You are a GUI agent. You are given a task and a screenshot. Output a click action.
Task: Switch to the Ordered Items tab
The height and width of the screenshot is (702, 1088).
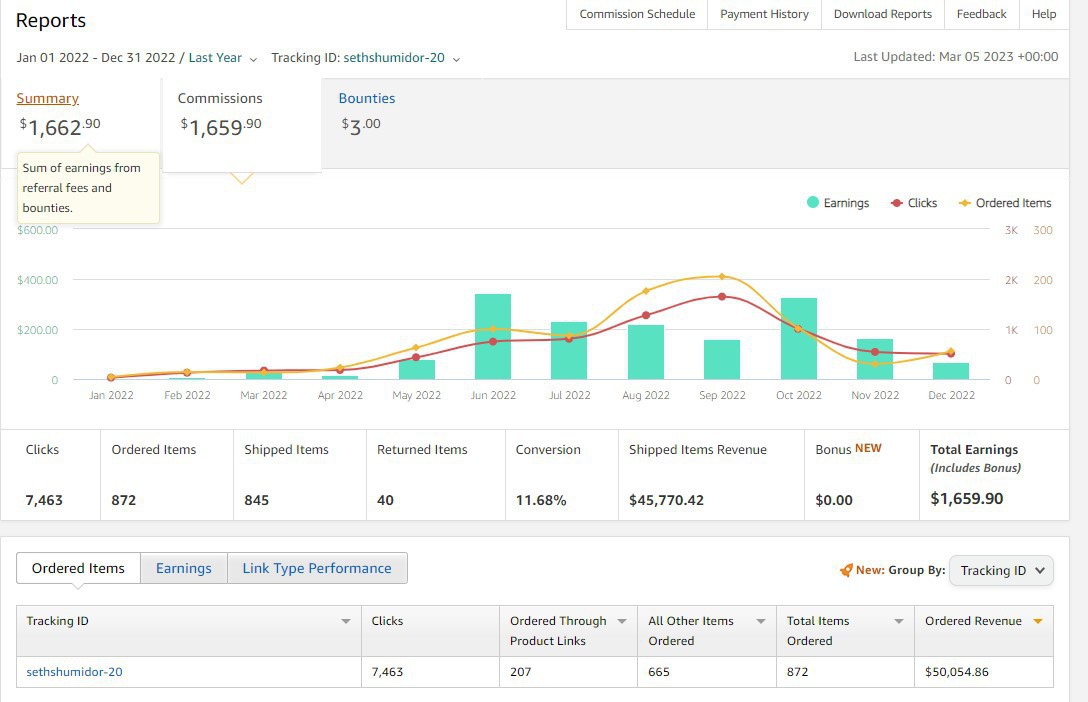[78, 568]
